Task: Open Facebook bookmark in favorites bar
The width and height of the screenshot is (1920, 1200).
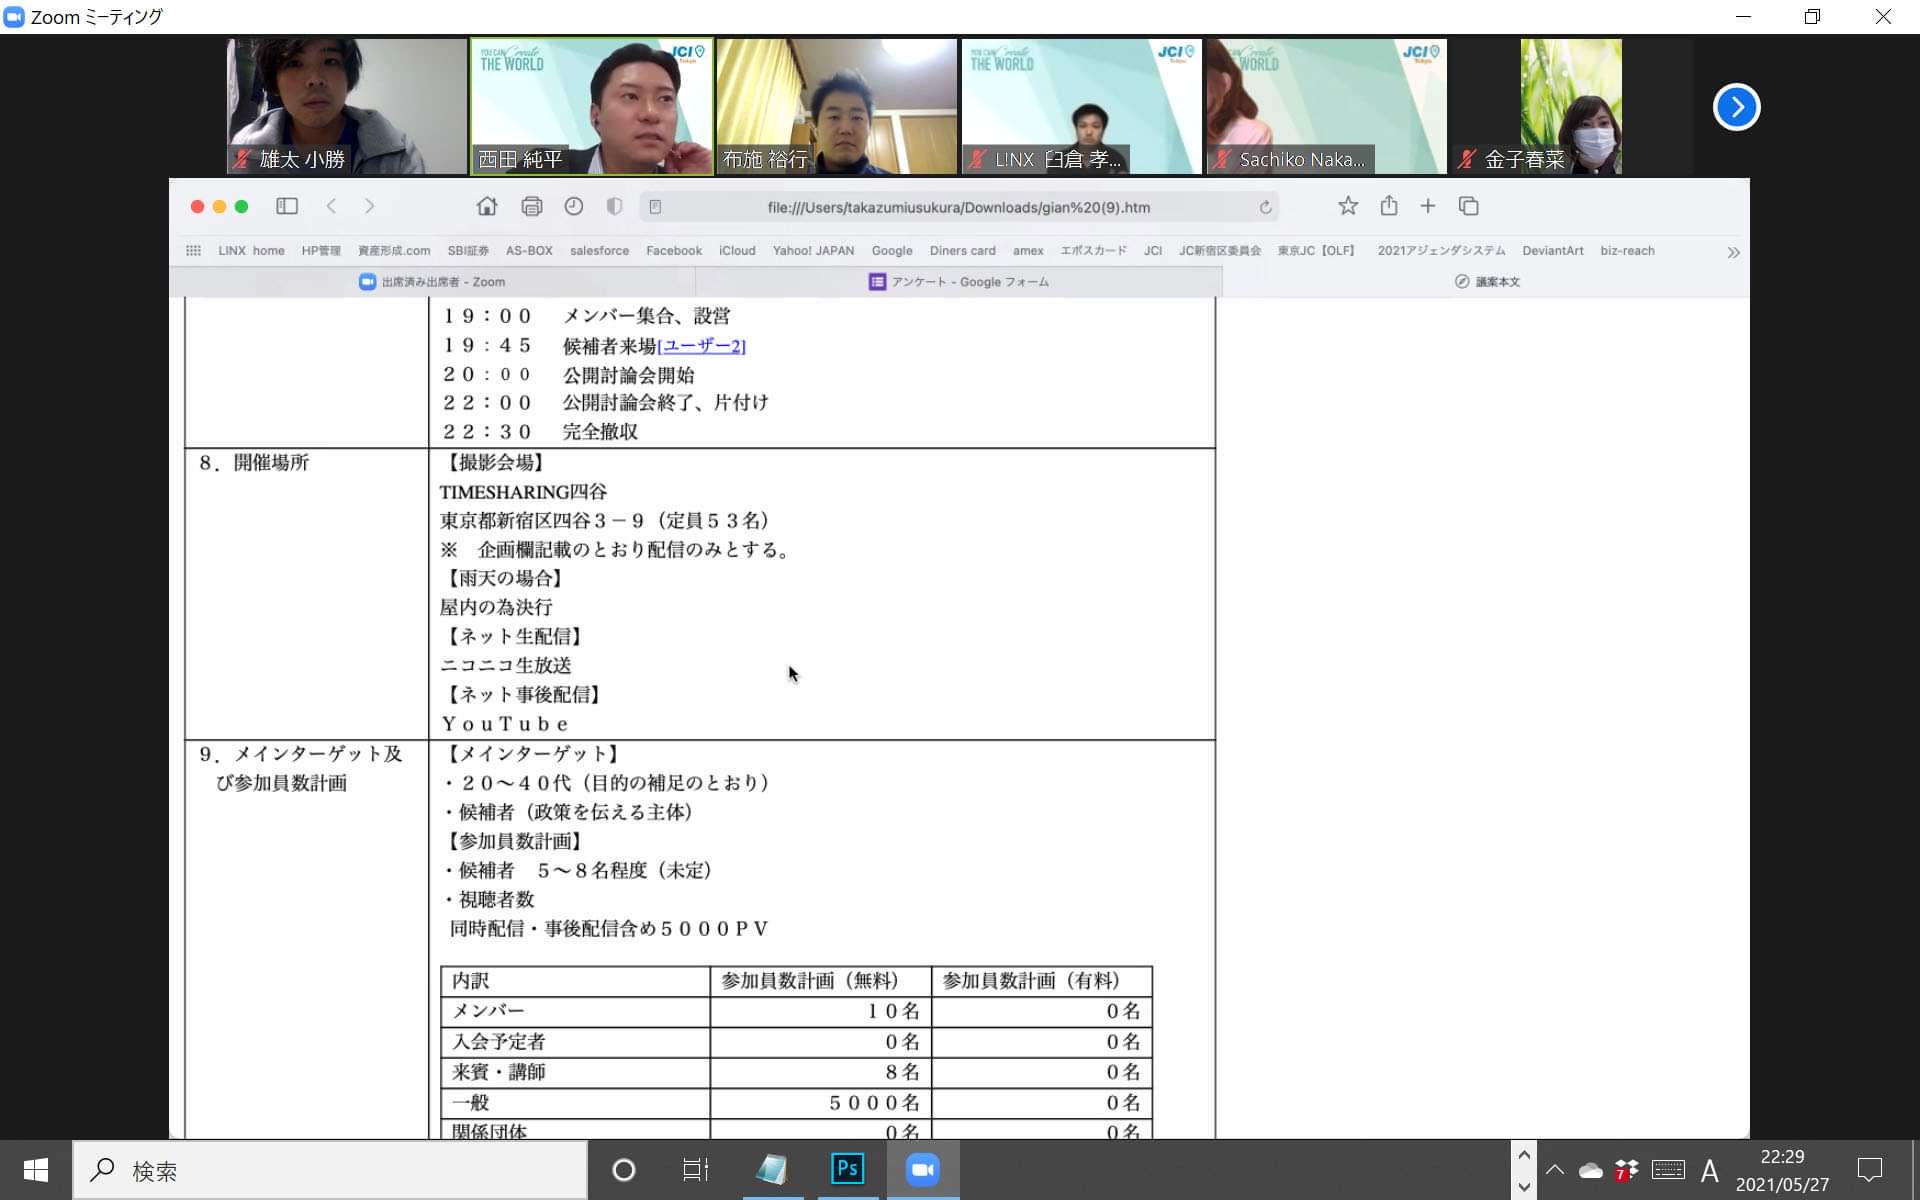Action: [x=673, y=251]
